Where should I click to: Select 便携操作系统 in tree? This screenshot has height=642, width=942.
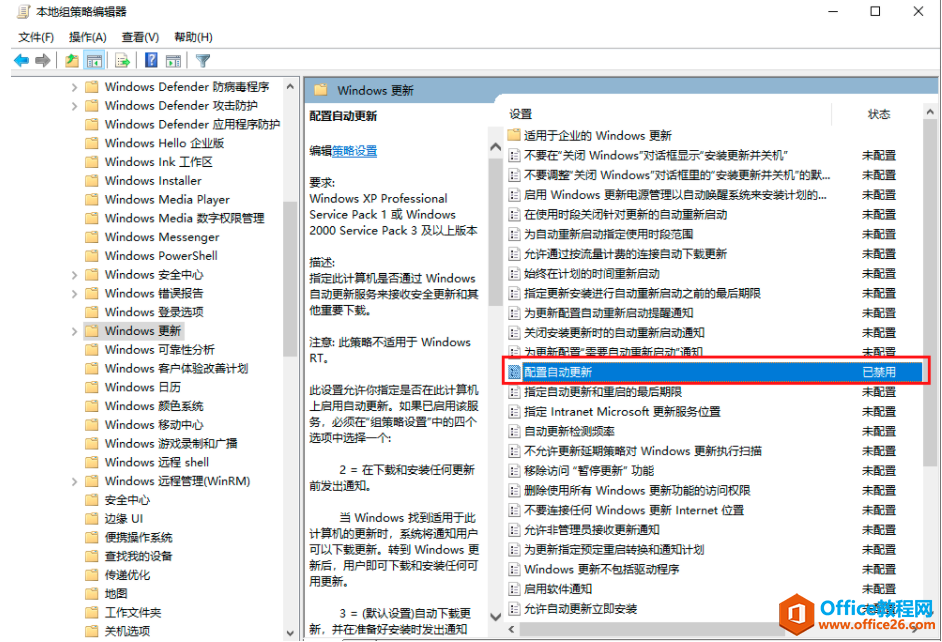tap(139, 538)
